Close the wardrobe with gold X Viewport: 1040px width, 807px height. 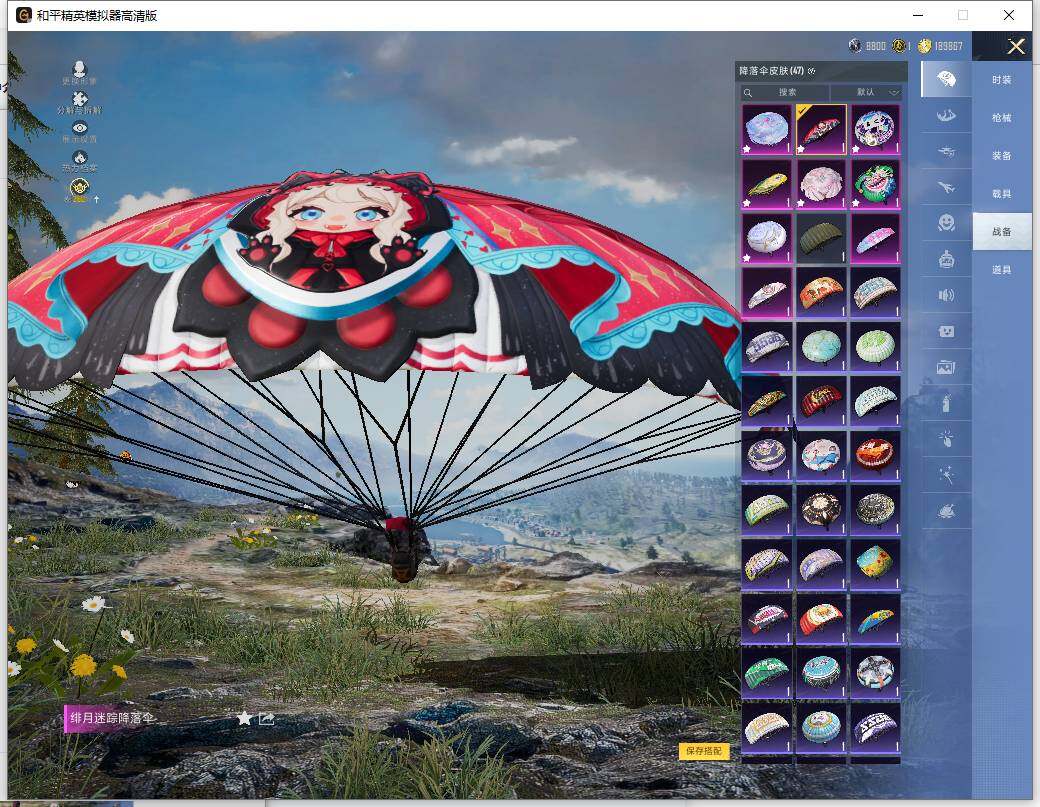(1015, 46)
